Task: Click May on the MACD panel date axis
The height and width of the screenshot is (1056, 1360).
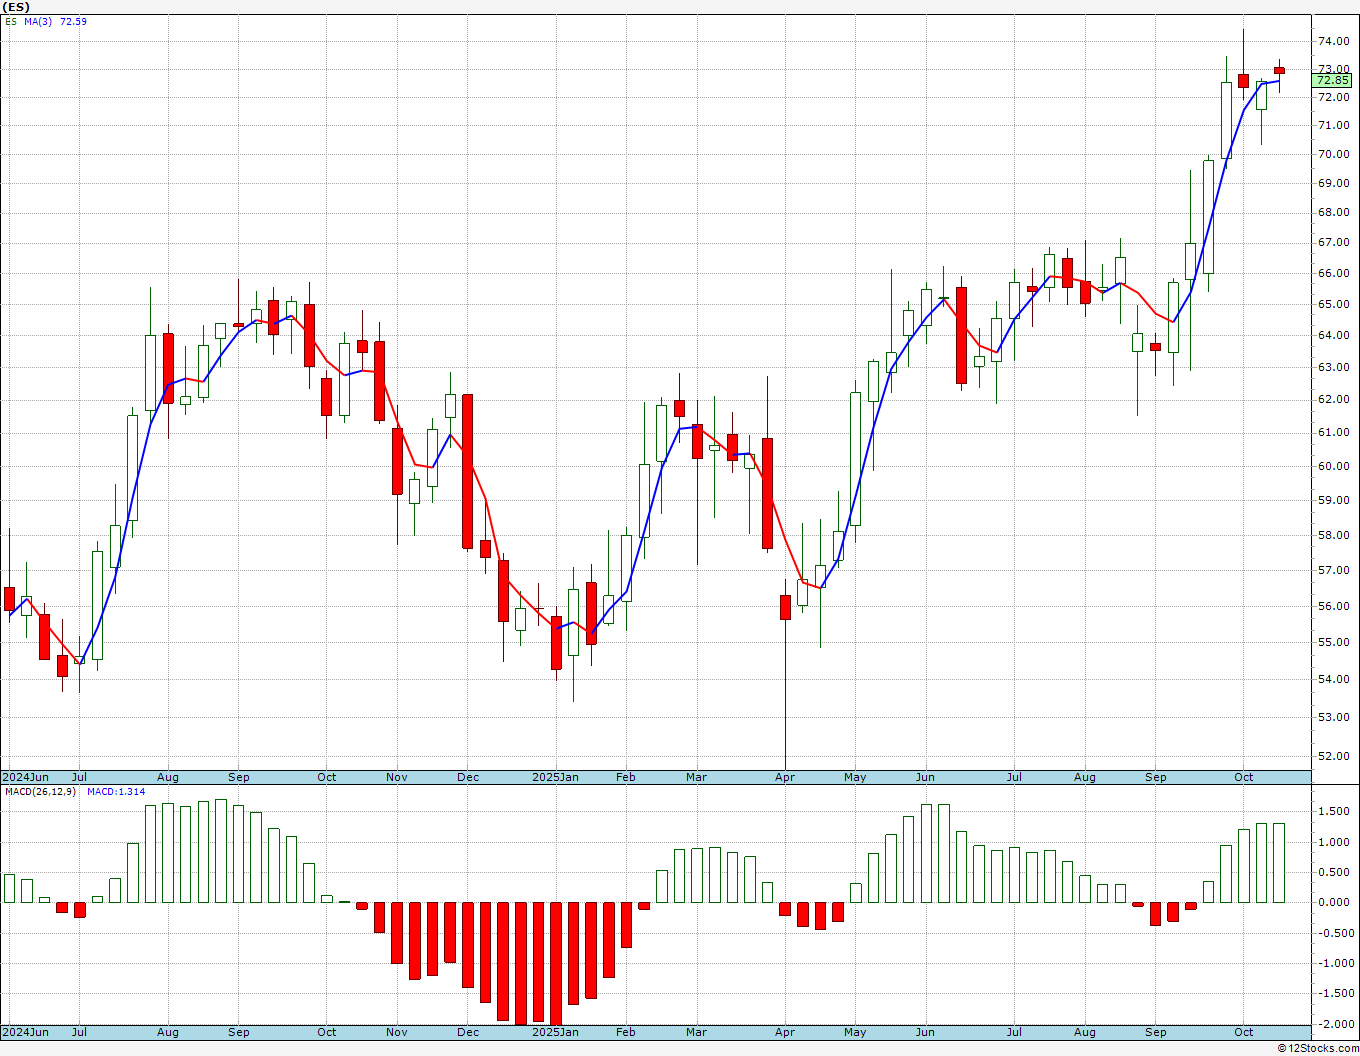Action: click(855, 1032)
